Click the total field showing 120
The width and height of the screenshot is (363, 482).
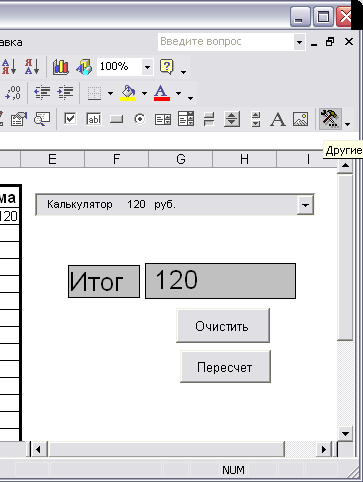point(220,281)
